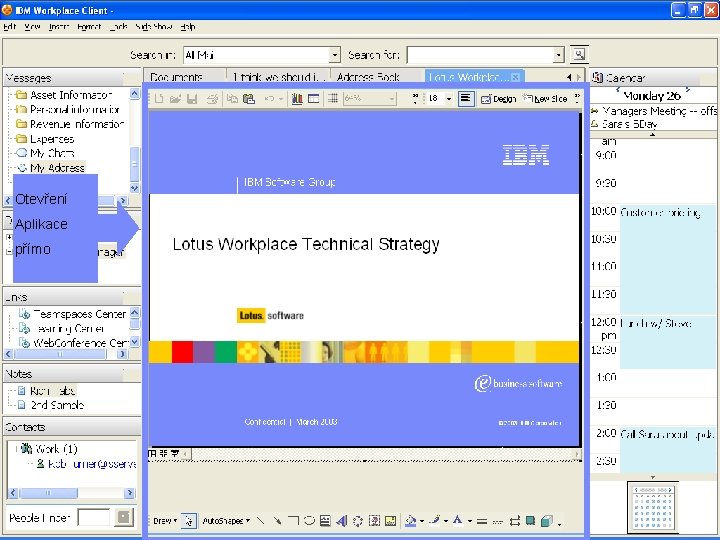Apply fill color with the paint bucket
The image size is (720, 540).
(411, 521)
